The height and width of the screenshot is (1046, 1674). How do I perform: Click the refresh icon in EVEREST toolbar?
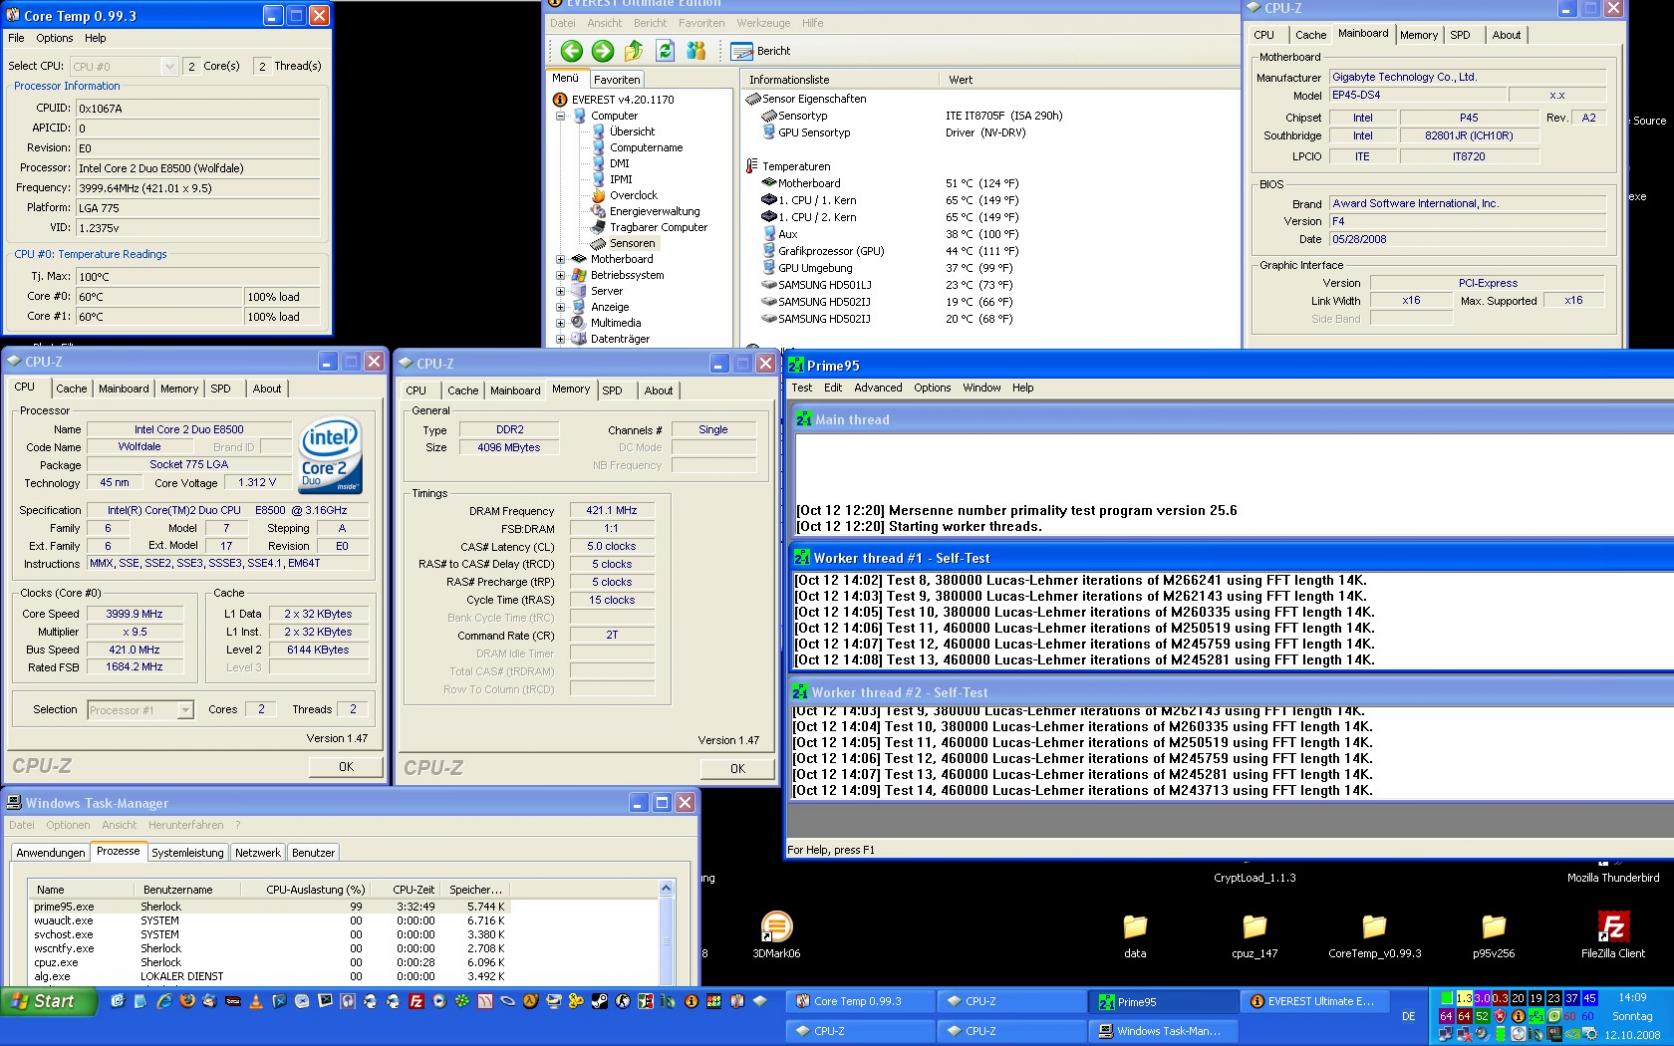[x=665, y=51]
